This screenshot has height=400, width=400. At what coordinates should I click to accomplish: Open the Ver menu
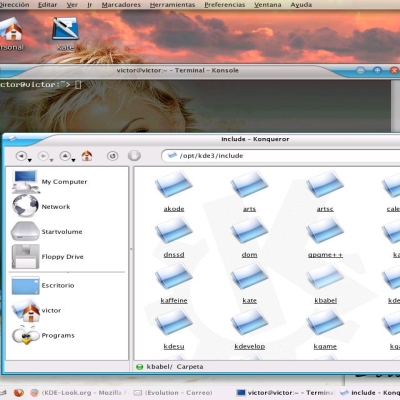point(72,5)
